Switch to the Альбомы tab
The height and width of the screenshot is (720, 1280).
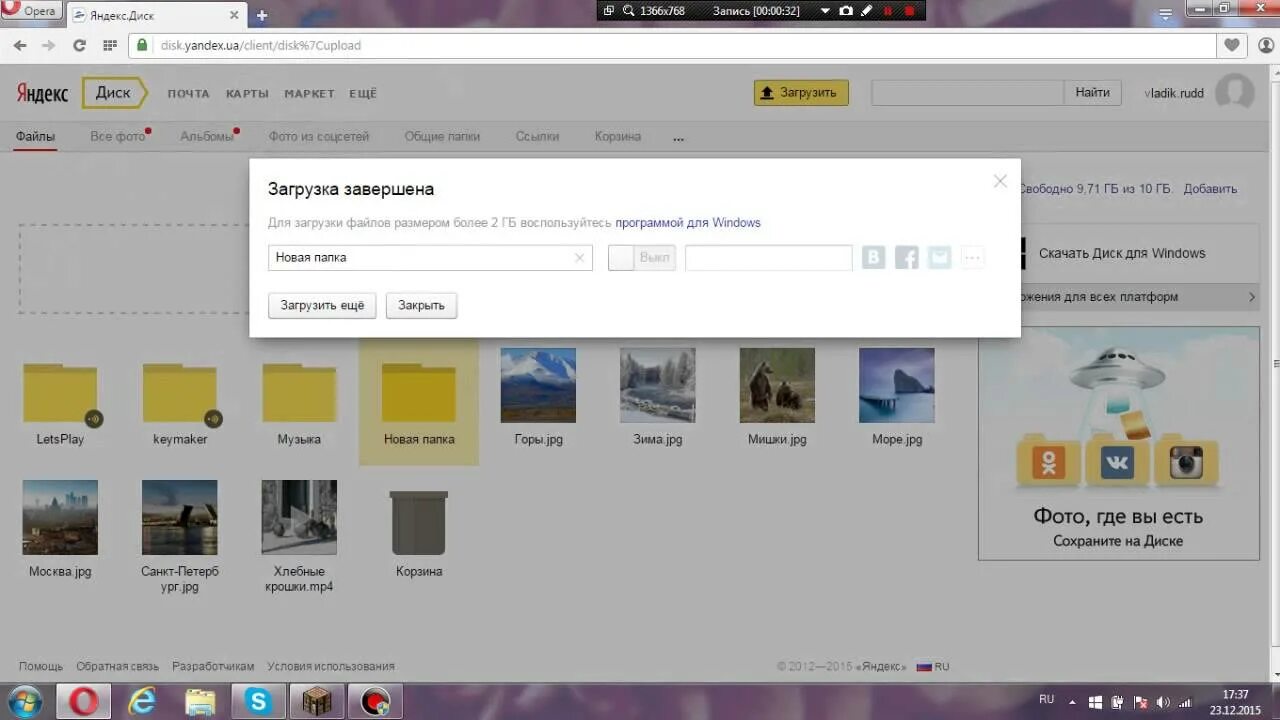tap(207, 137)
